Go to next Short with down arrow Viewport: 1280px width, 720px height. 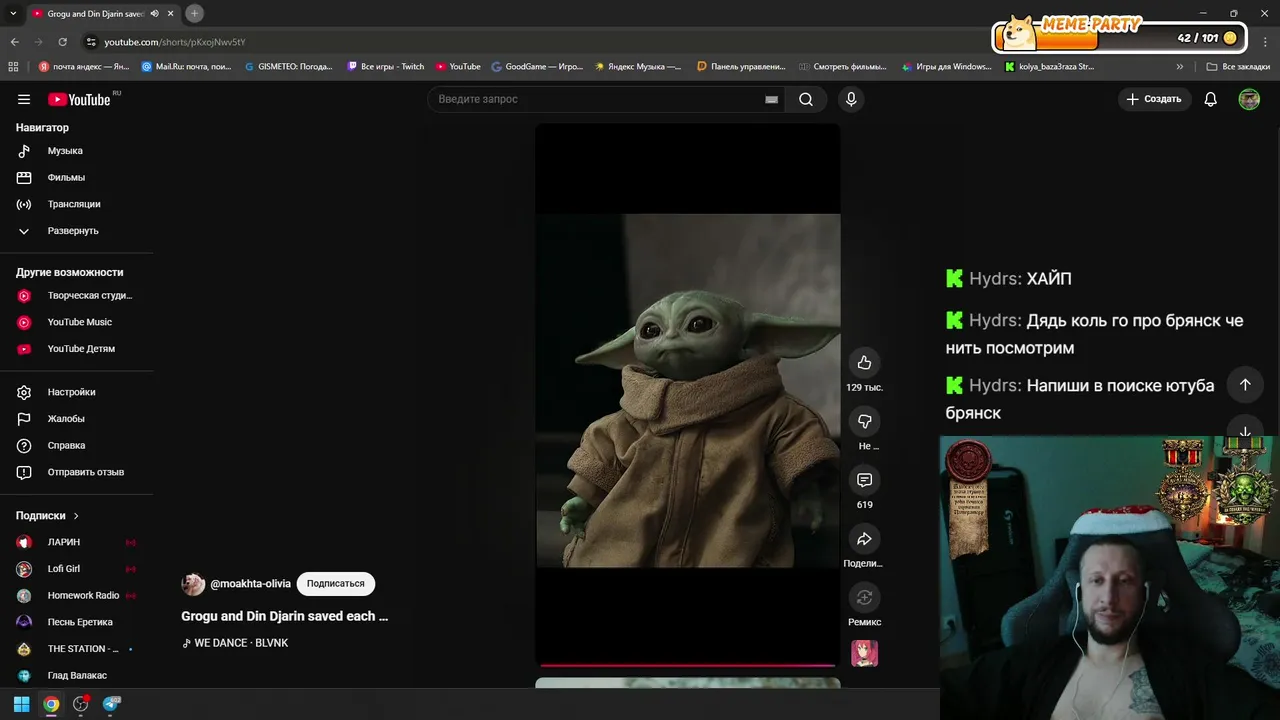tap(1245, 433)
